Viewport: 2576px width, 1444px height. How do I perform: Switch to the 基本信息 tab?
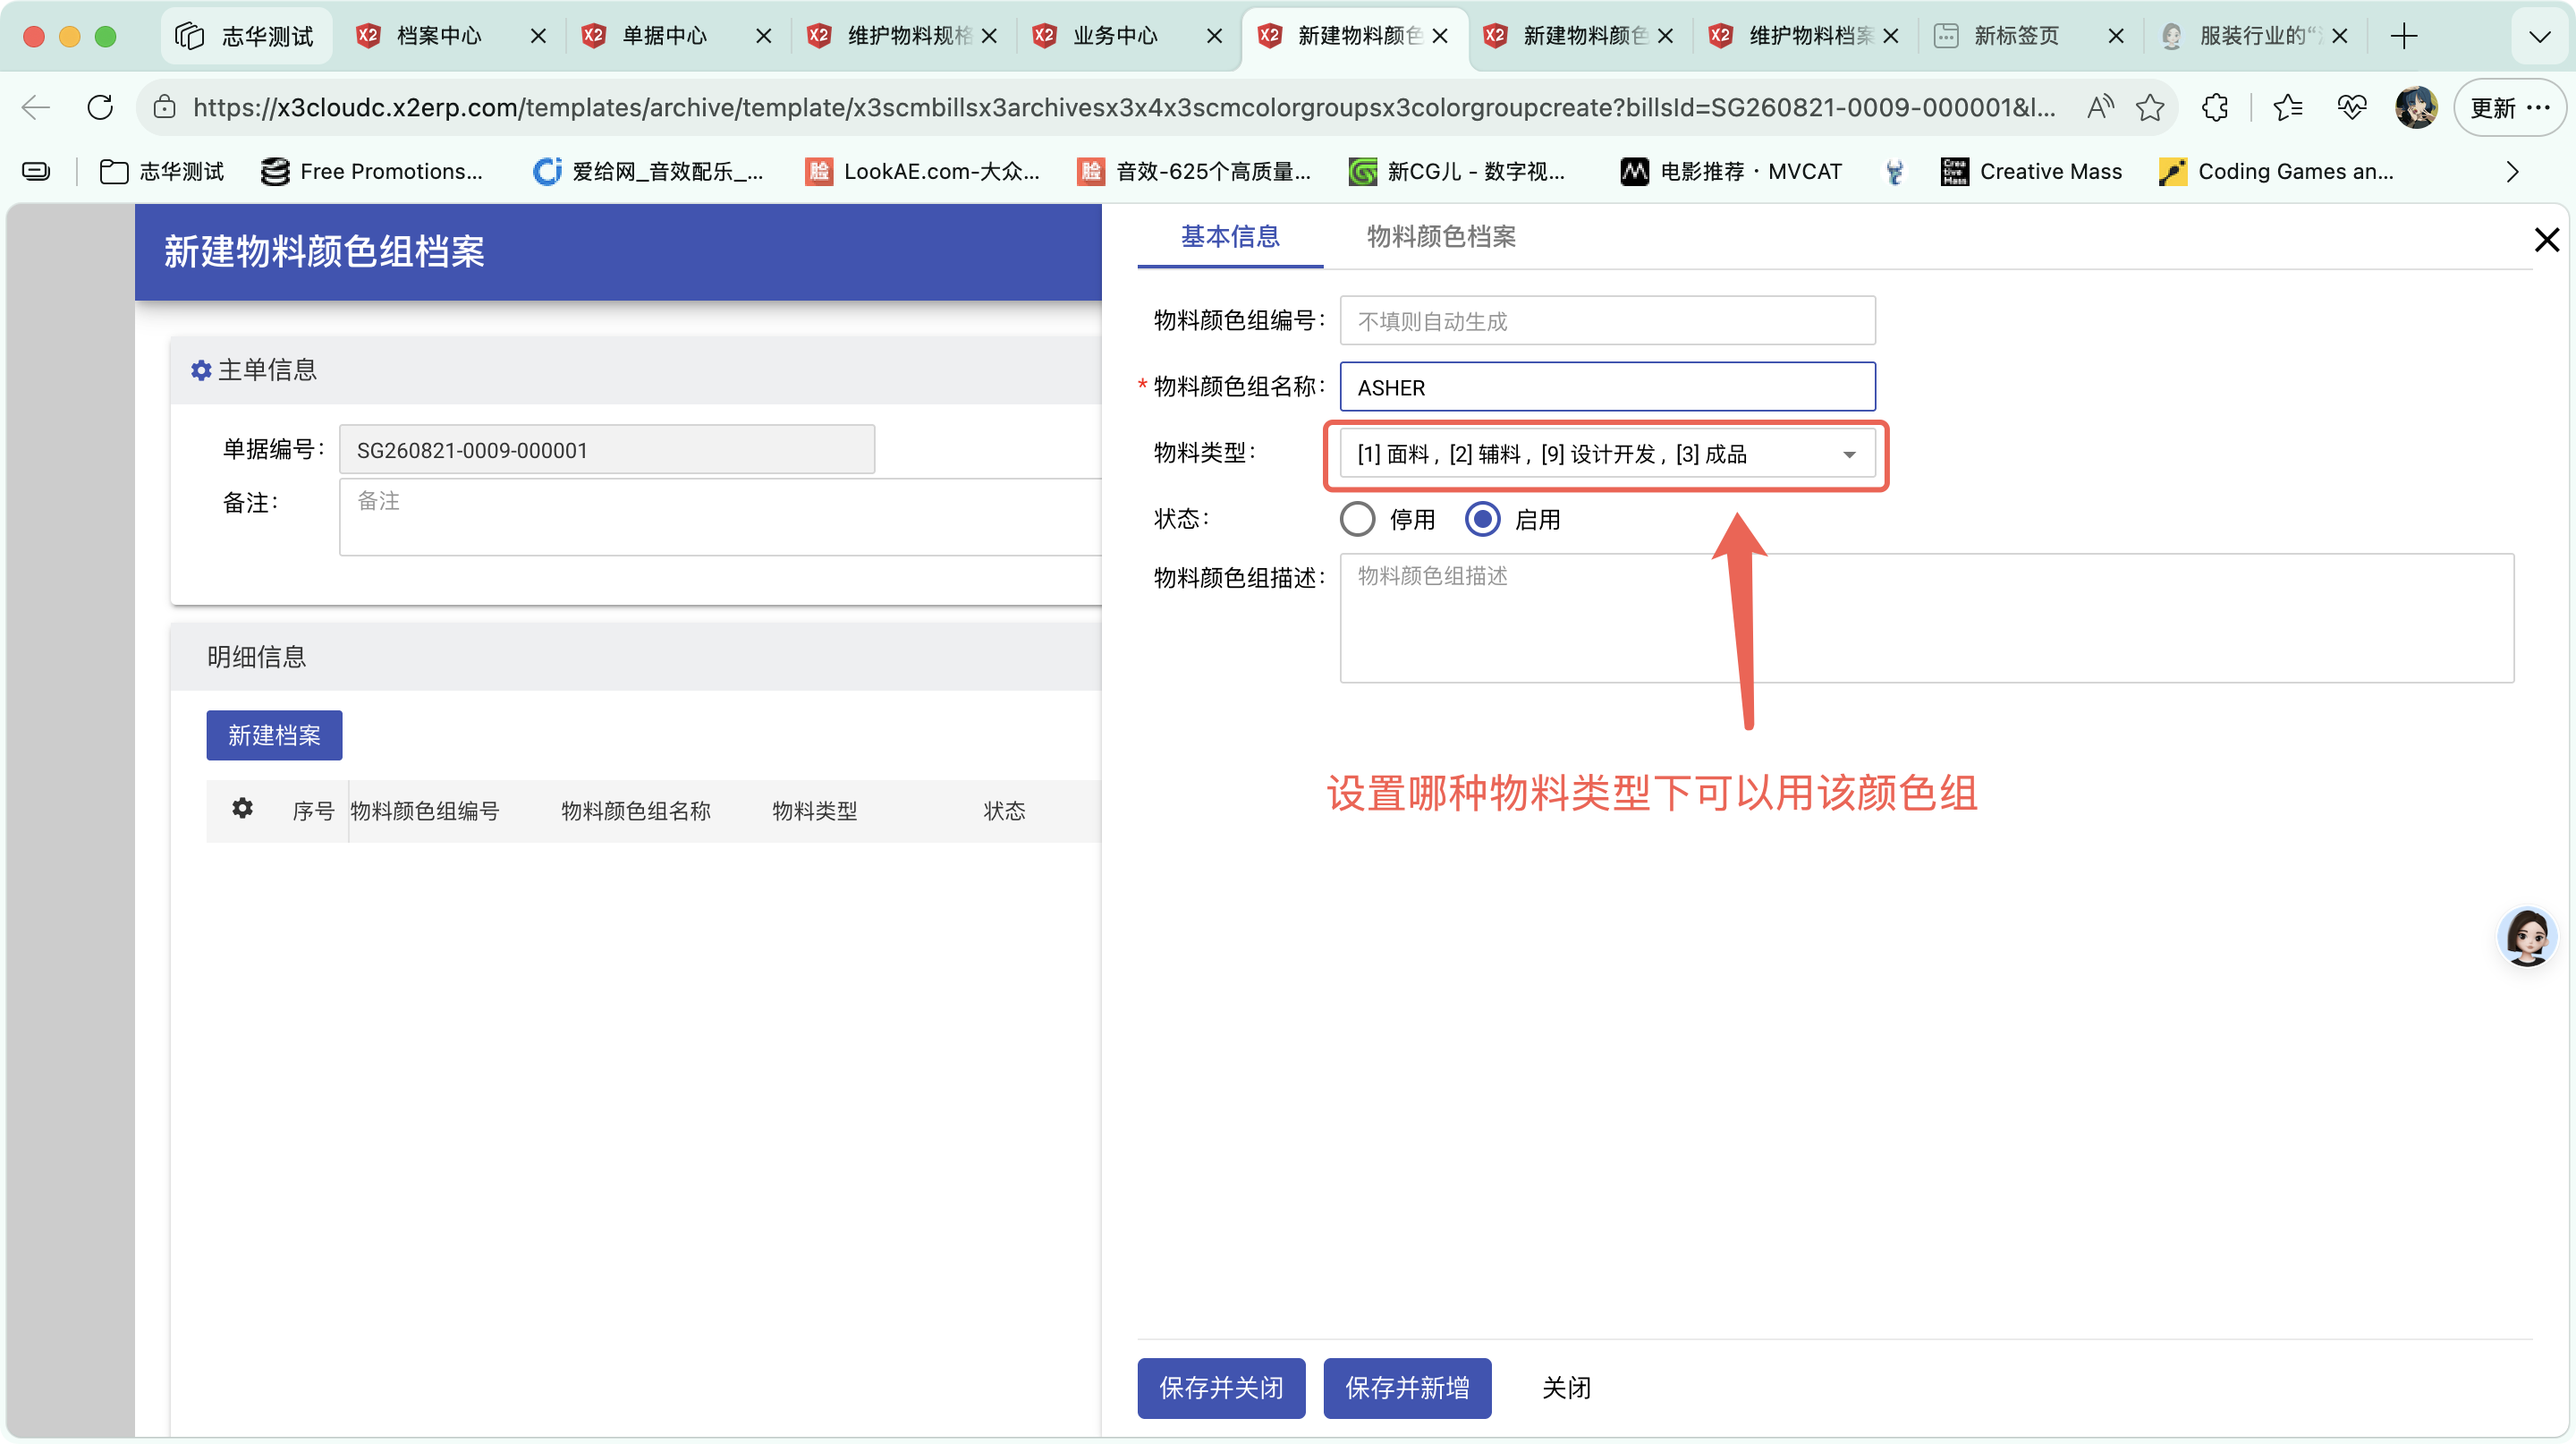[1230, 237]
